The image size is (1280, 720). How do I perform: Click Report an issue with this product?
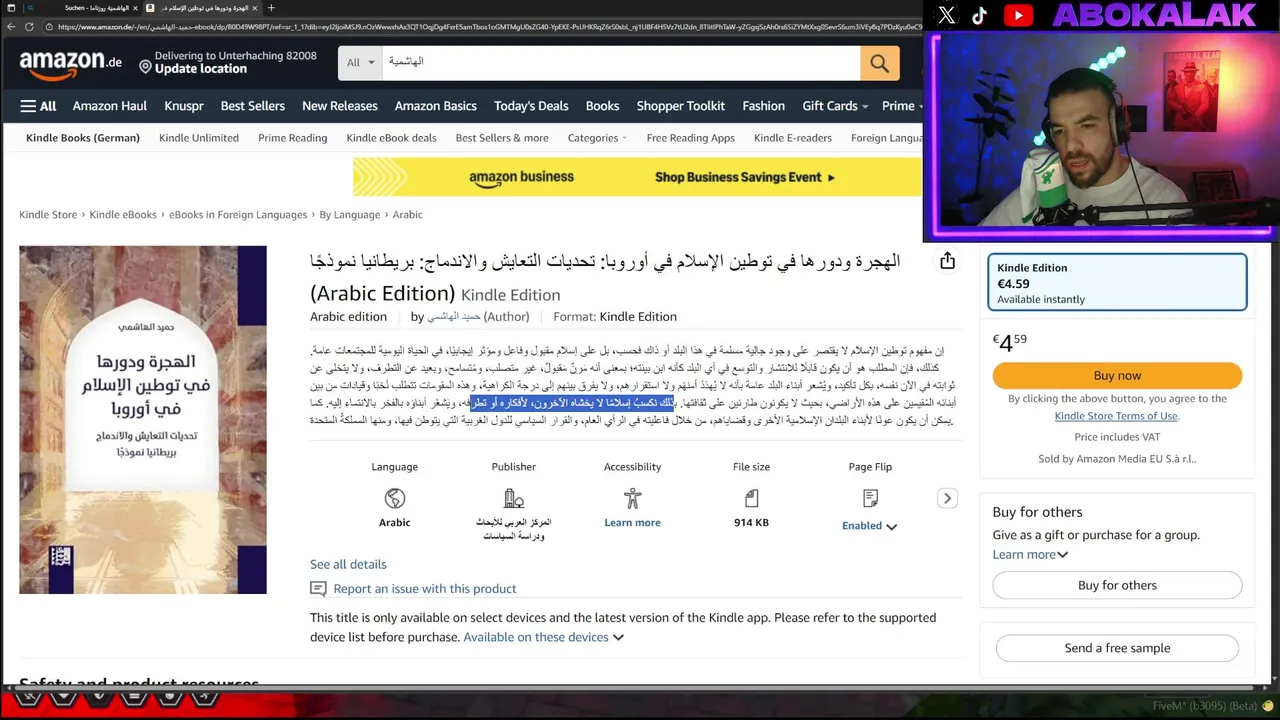pyautogui.click(x=425, y=589)
